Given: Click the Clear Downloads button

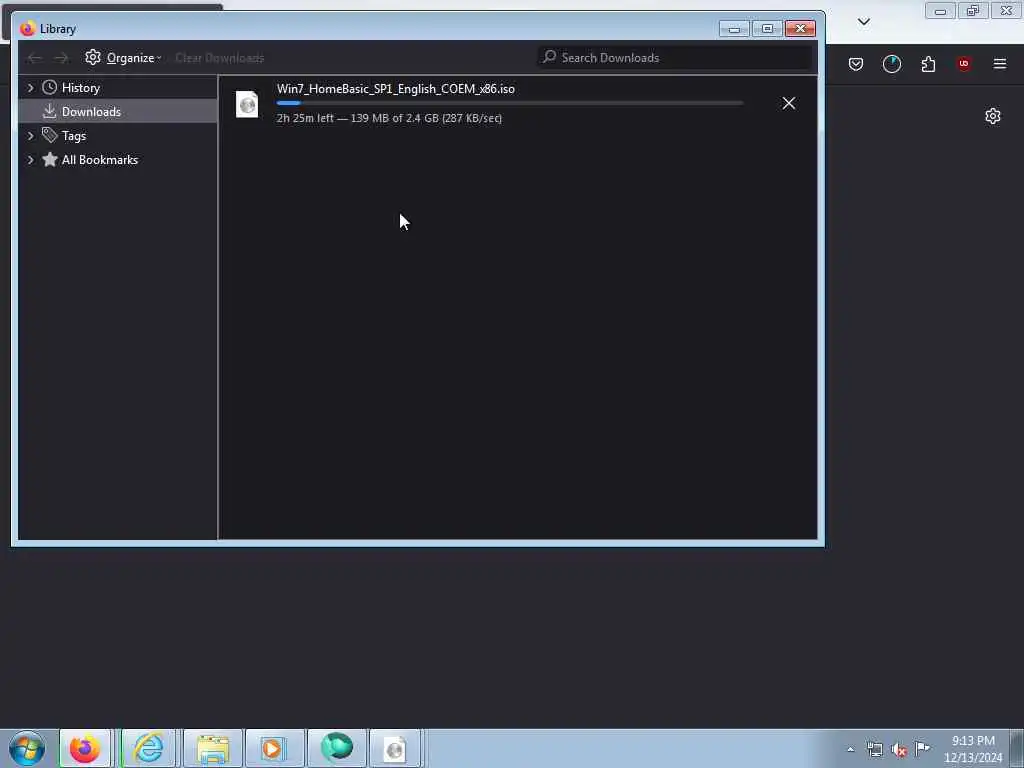Looking at the screenshot, I should click(x=219, y=57).
